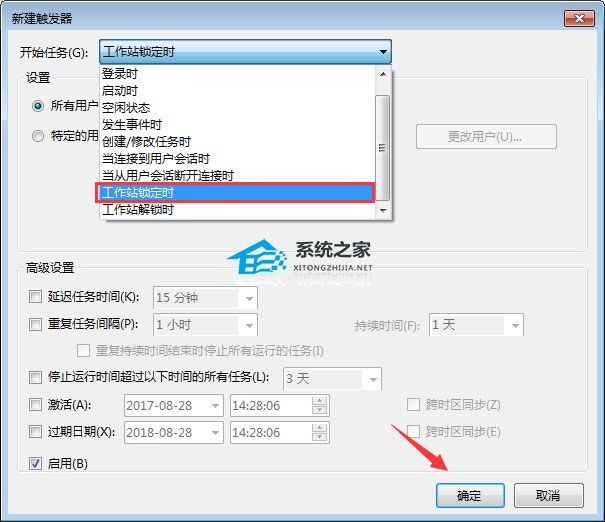Click the up spinner on activation time 14:28:06

point(319,401)
